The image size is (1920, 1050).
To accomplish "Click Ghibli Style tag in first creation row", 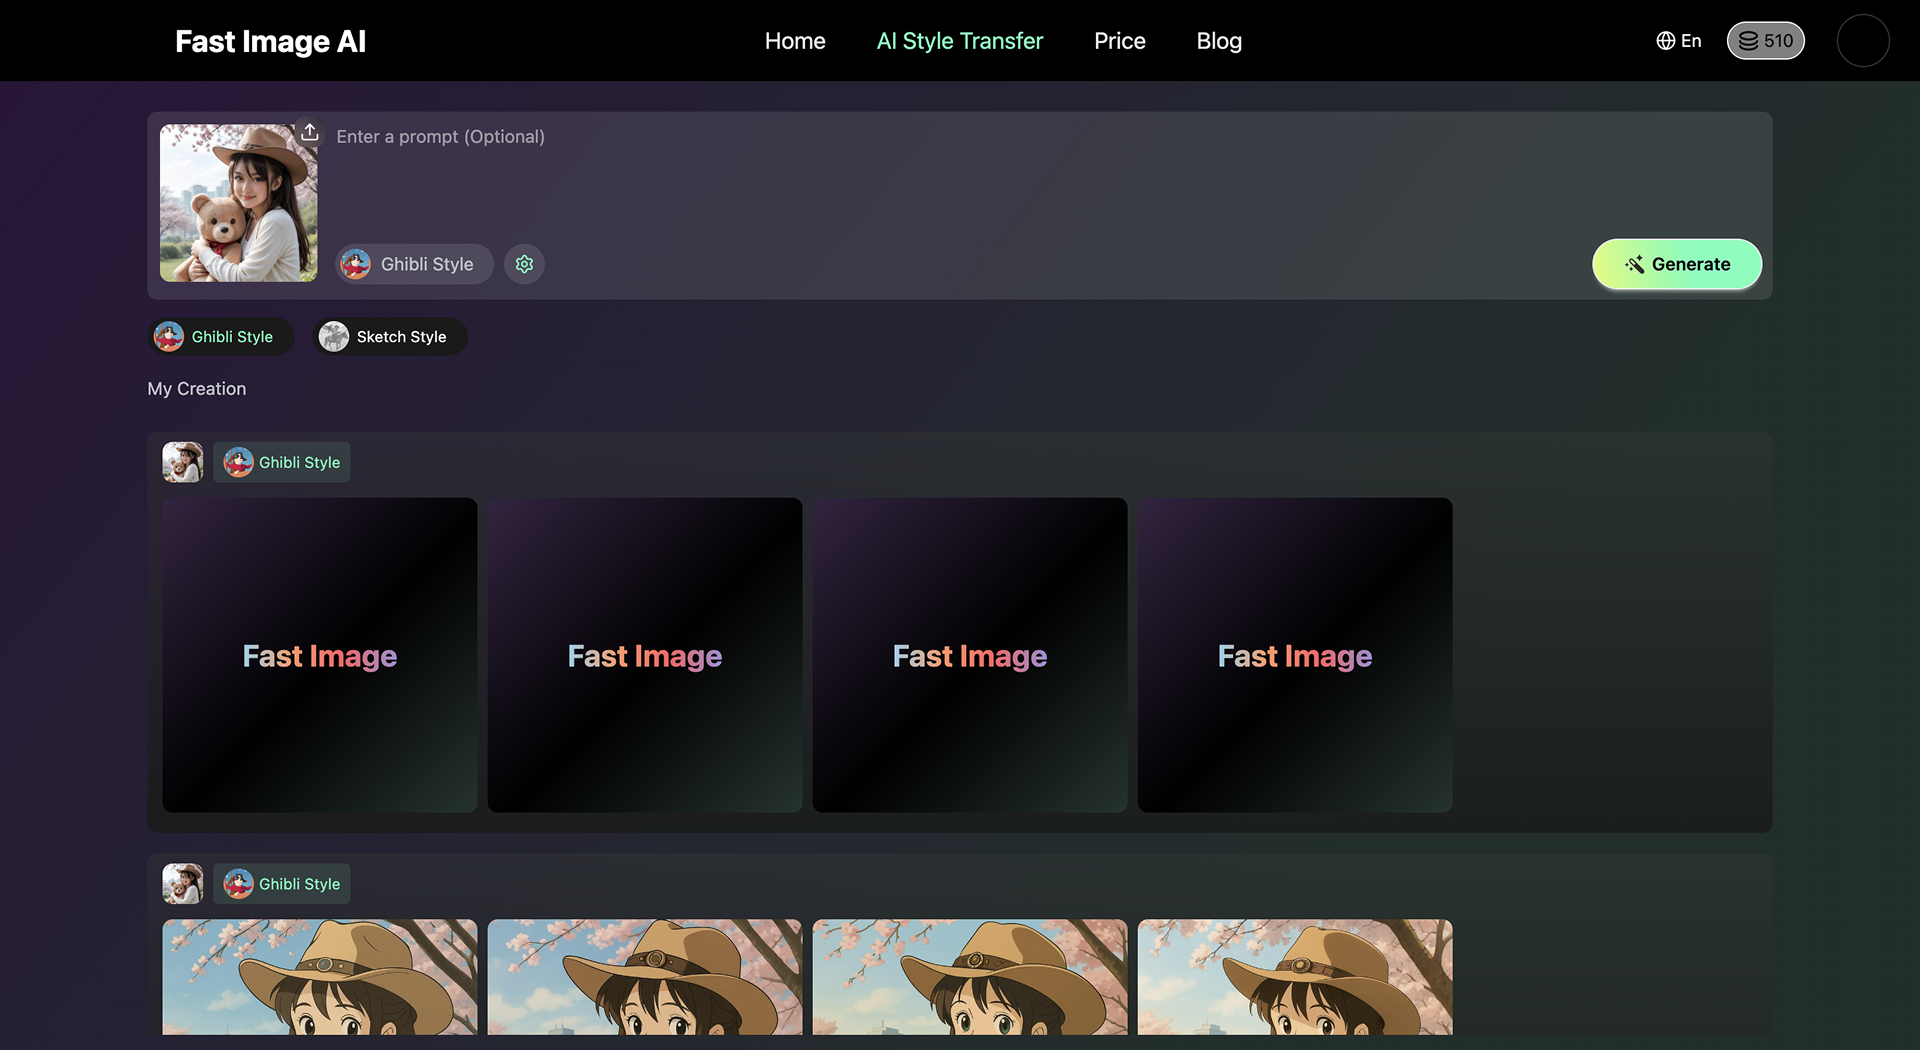I will pyautogui.click(x=282, y=462).
